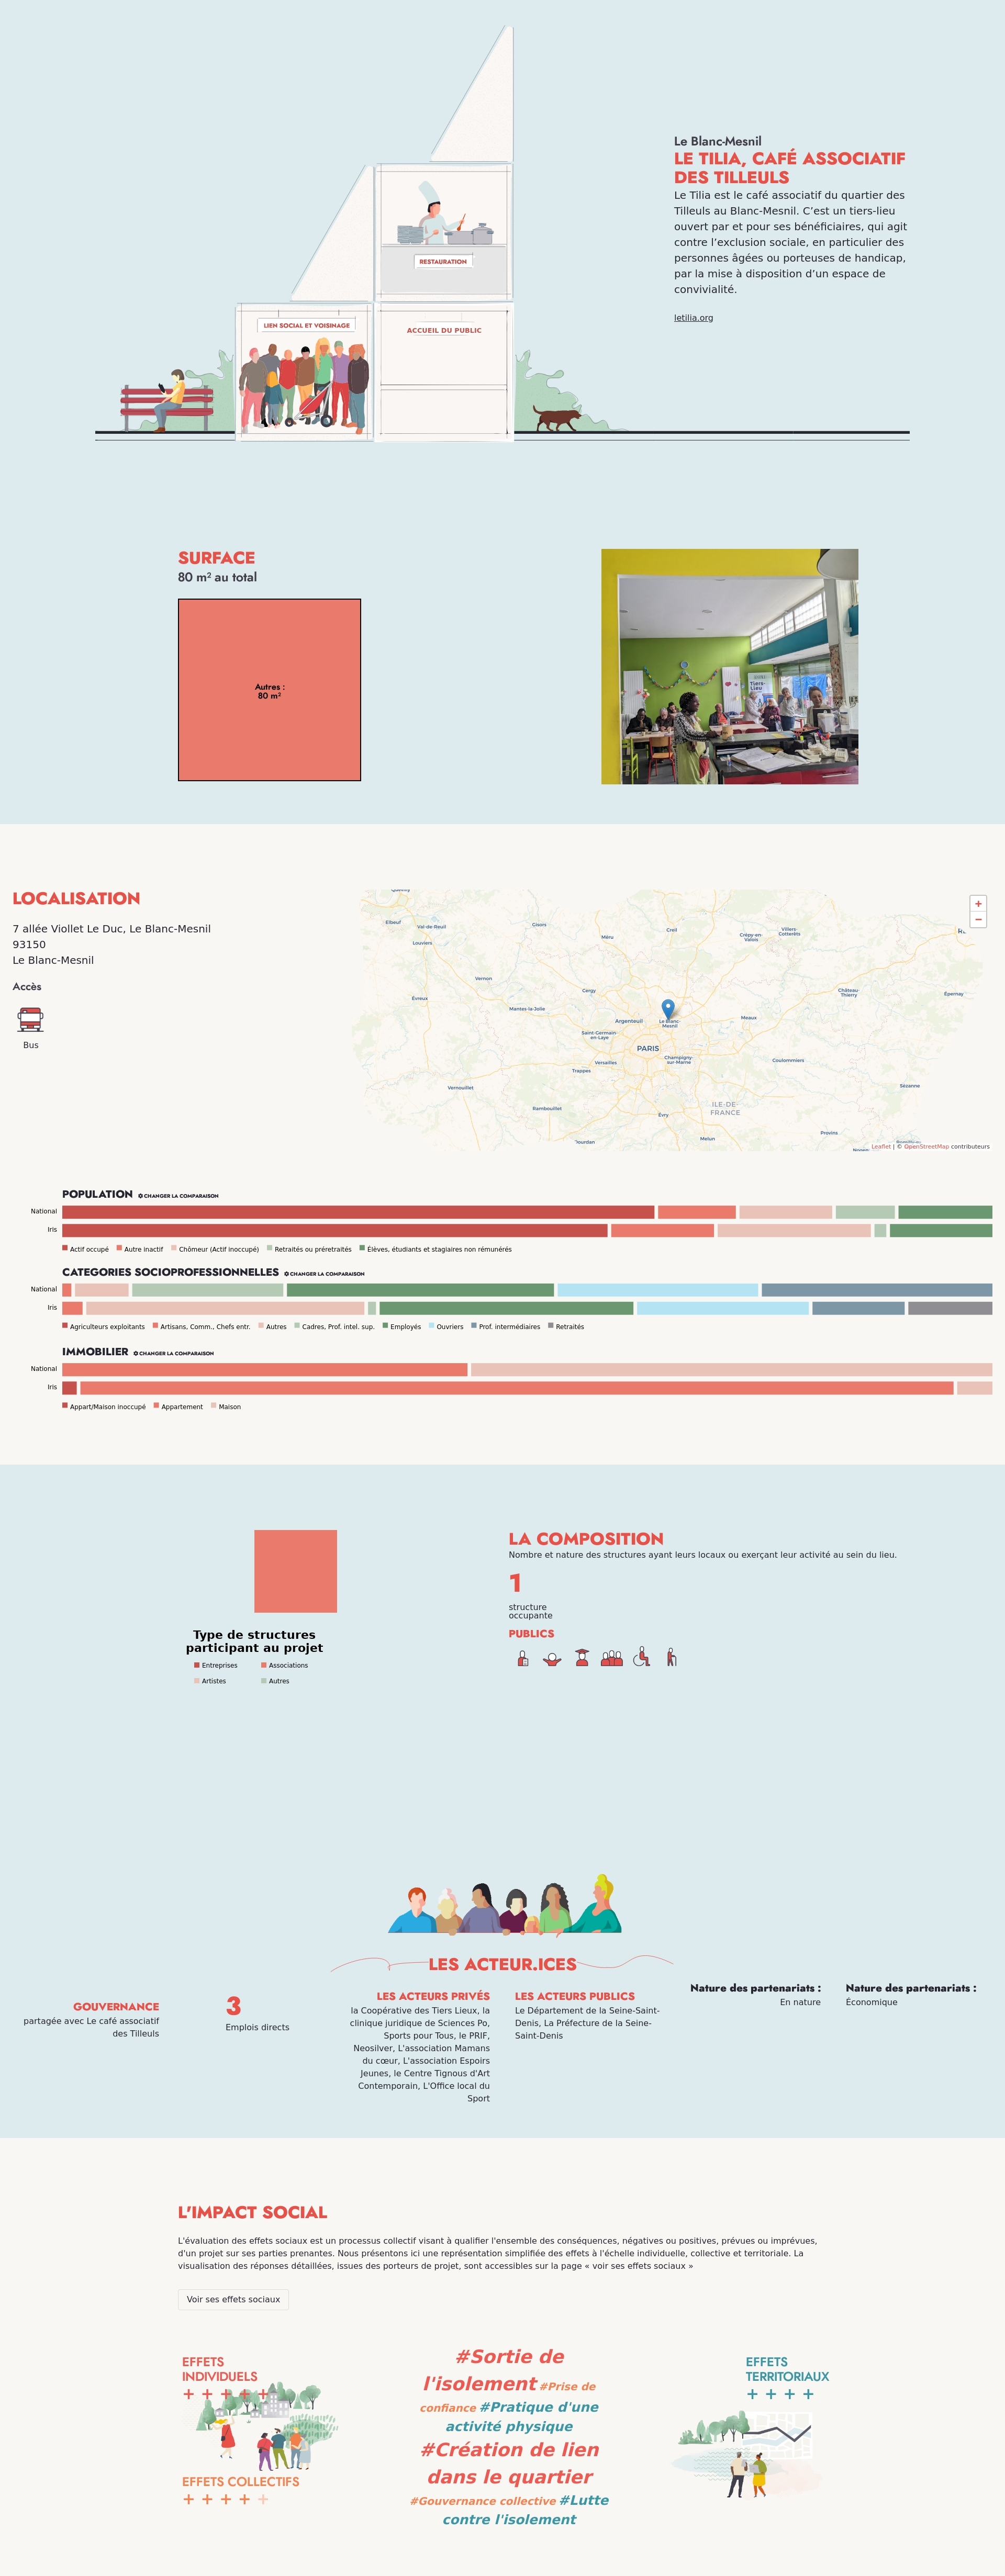Zoom in on the map
The width and height of the screenshot is (1005, 2576).
click(978, 903)
